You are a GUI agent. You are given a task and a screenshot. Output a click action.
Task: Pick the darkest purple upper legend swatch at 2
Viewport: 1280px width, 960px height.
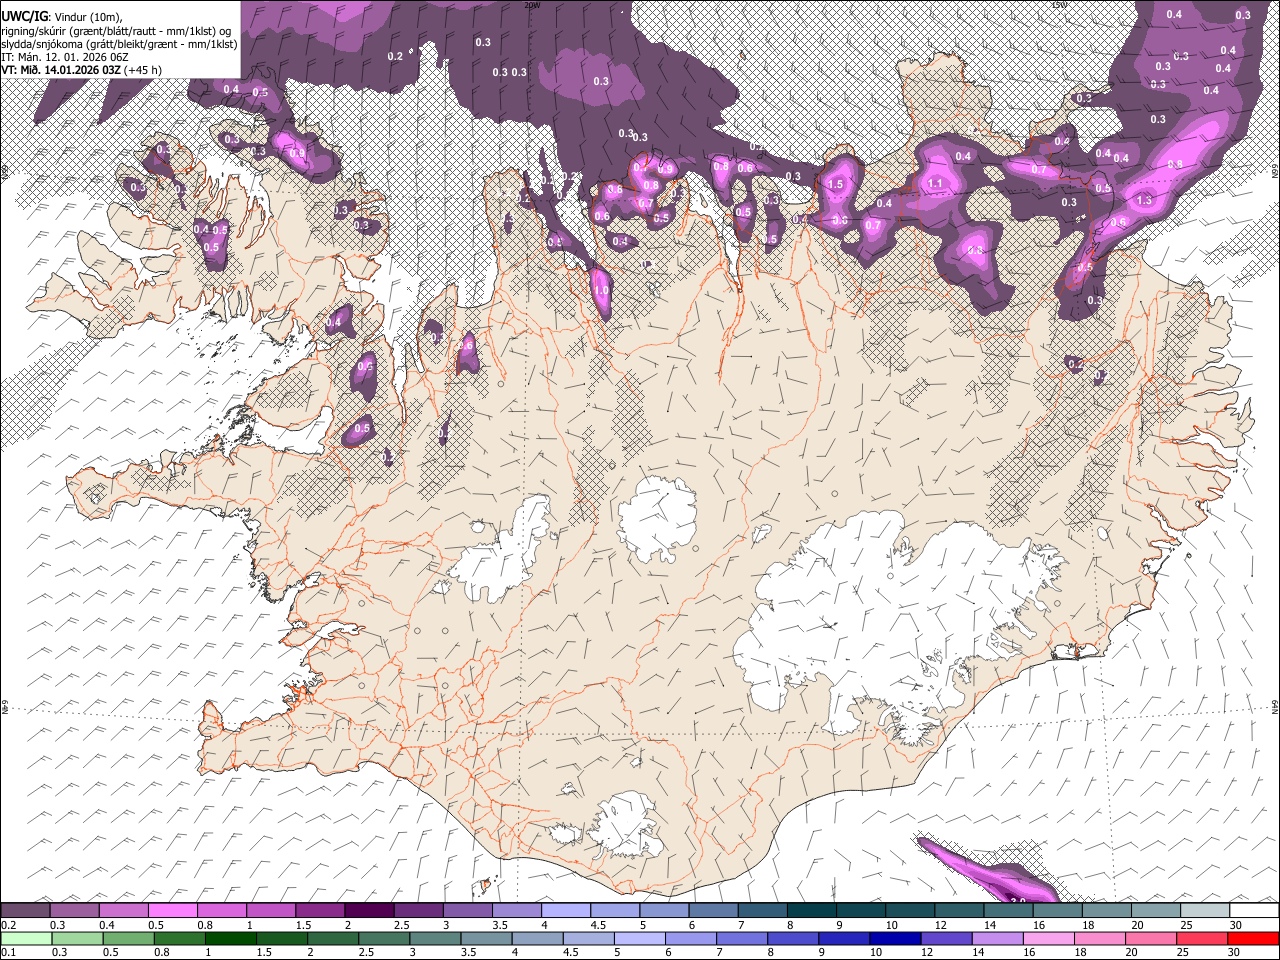coord(368,911)
